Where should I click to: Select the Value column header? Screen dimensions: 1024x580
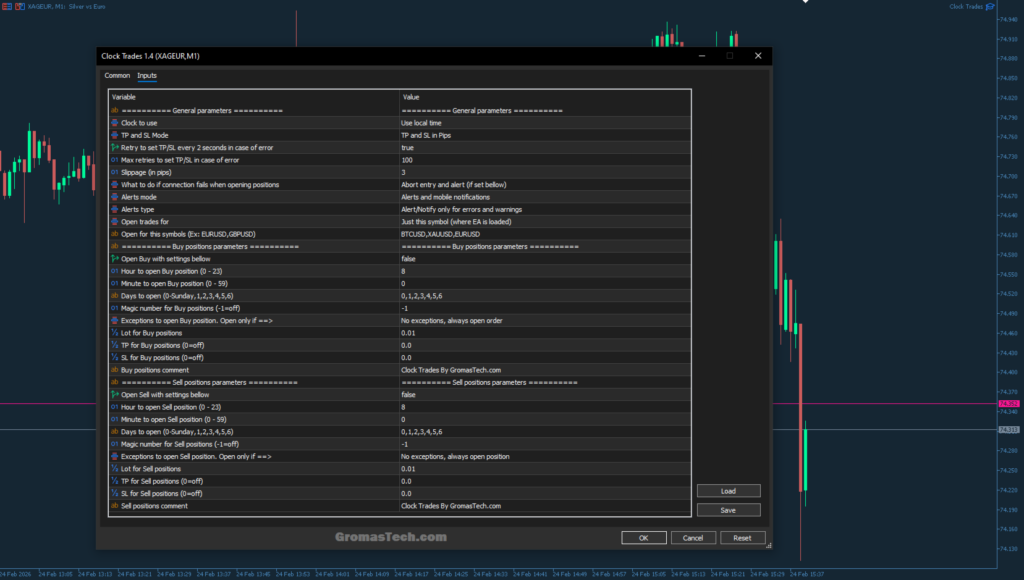click(545, 97)
